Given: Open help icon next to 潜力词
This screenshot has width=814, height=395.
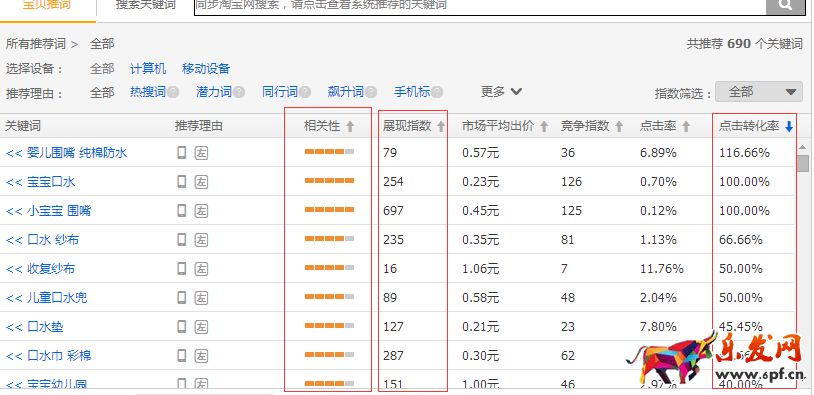Looking at the screenshot, I should pyautogui.click(x=239, y=92).
